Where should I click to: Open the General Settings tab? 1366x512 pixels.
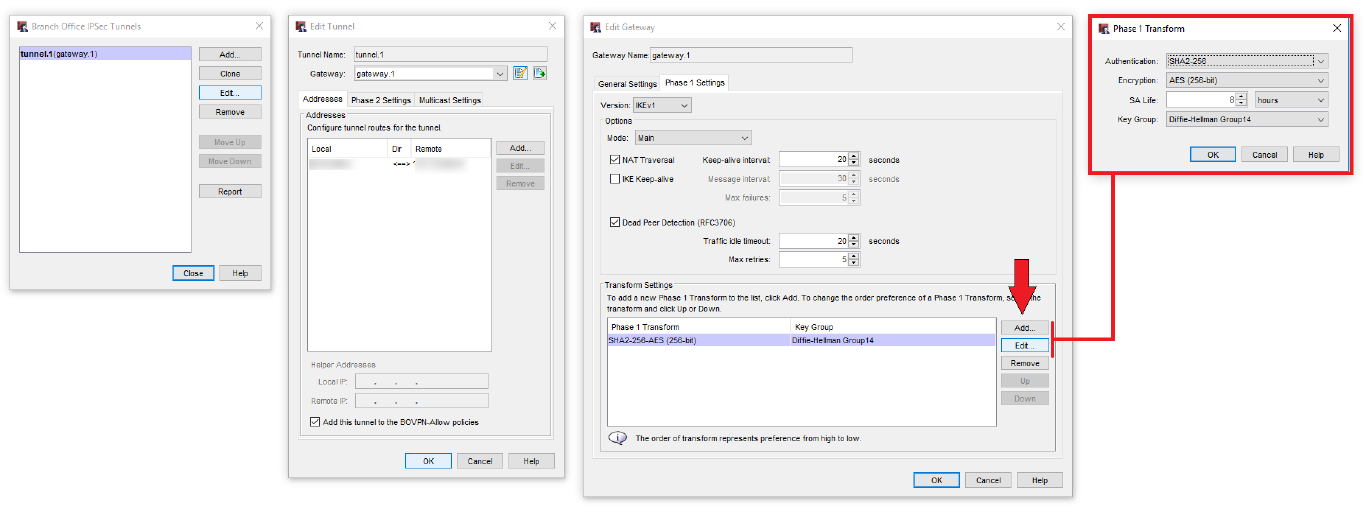coord(627,84)
